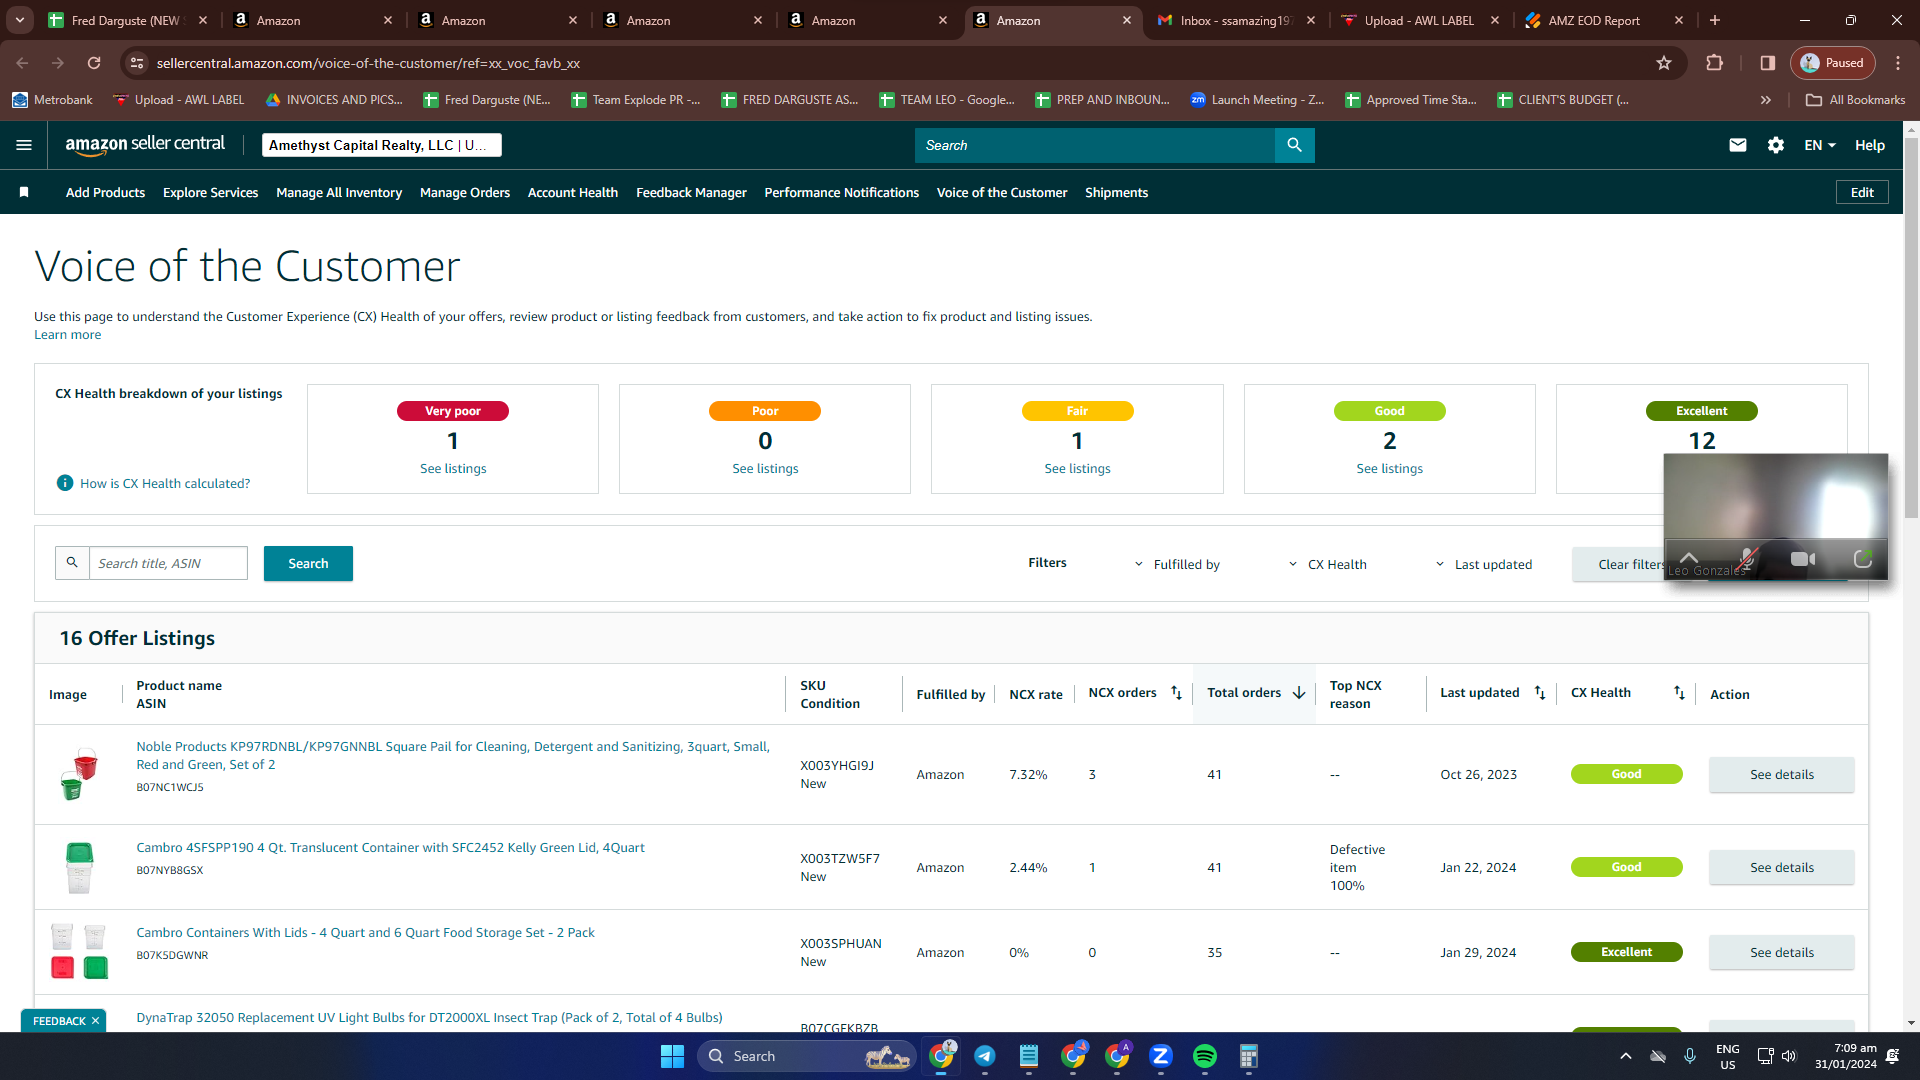Click the Noble Products pail thumbnail
Screen dimensions: 1920x1080
pos(79,774)
